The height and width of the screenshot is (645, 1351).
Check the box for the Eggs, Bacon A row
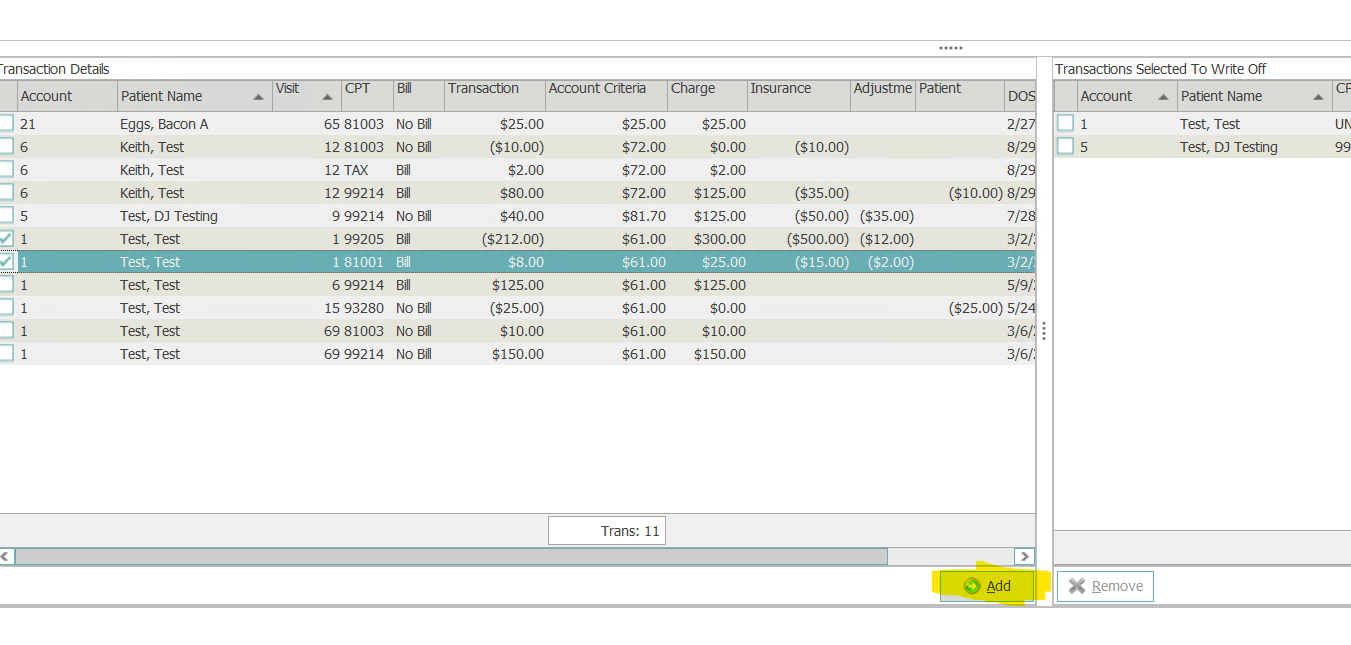[x=6, y=124]
